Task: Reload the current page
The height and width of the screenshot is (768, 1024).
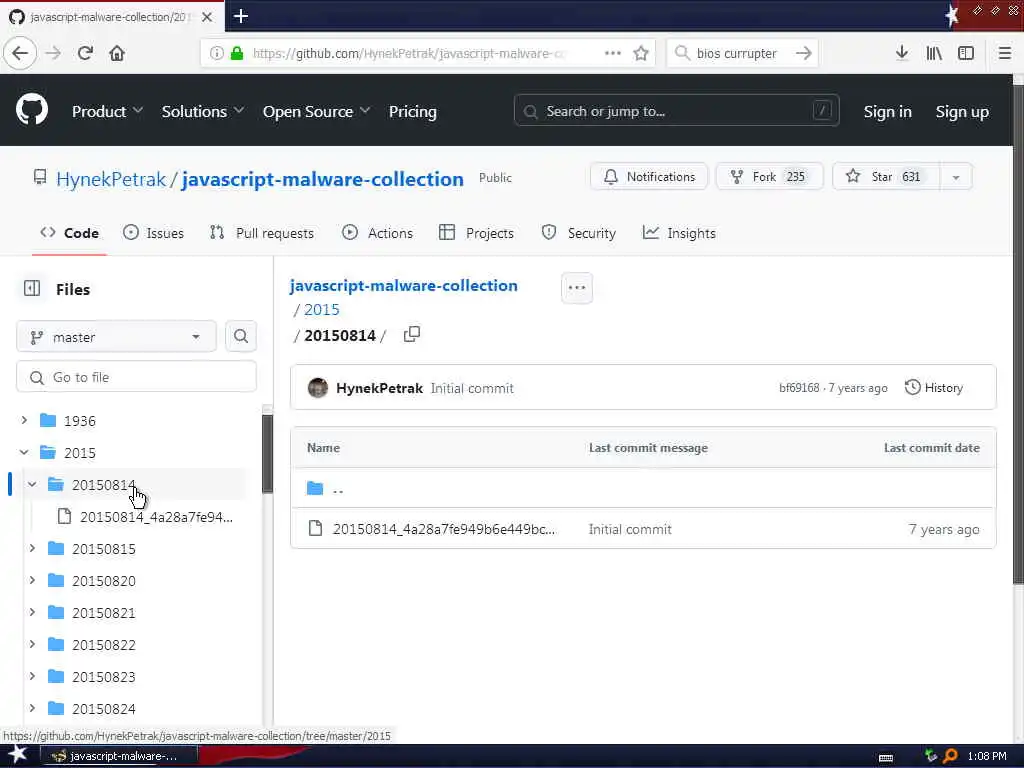Action: pyautogui.click(x=85, y=53)
